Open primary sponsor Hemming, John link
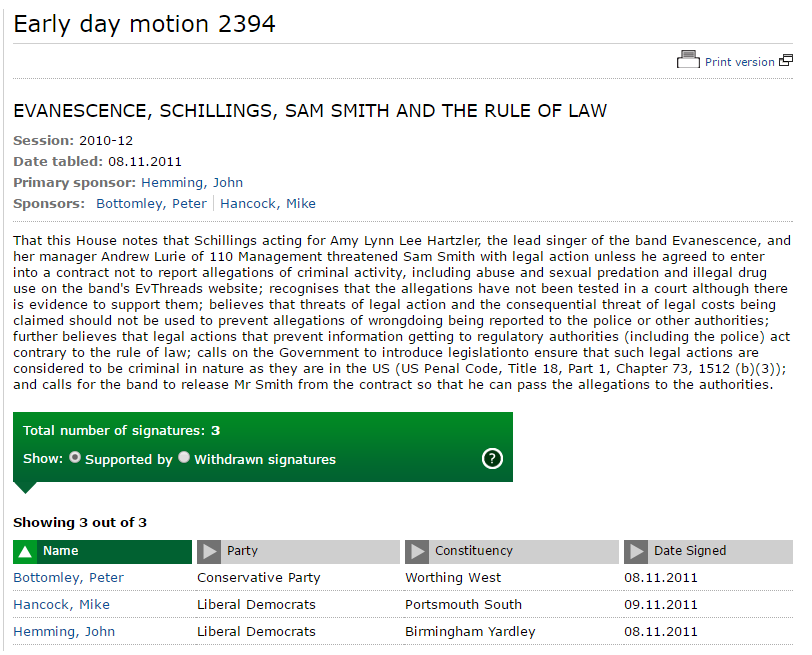812x655 pixels. click(192, 183)
